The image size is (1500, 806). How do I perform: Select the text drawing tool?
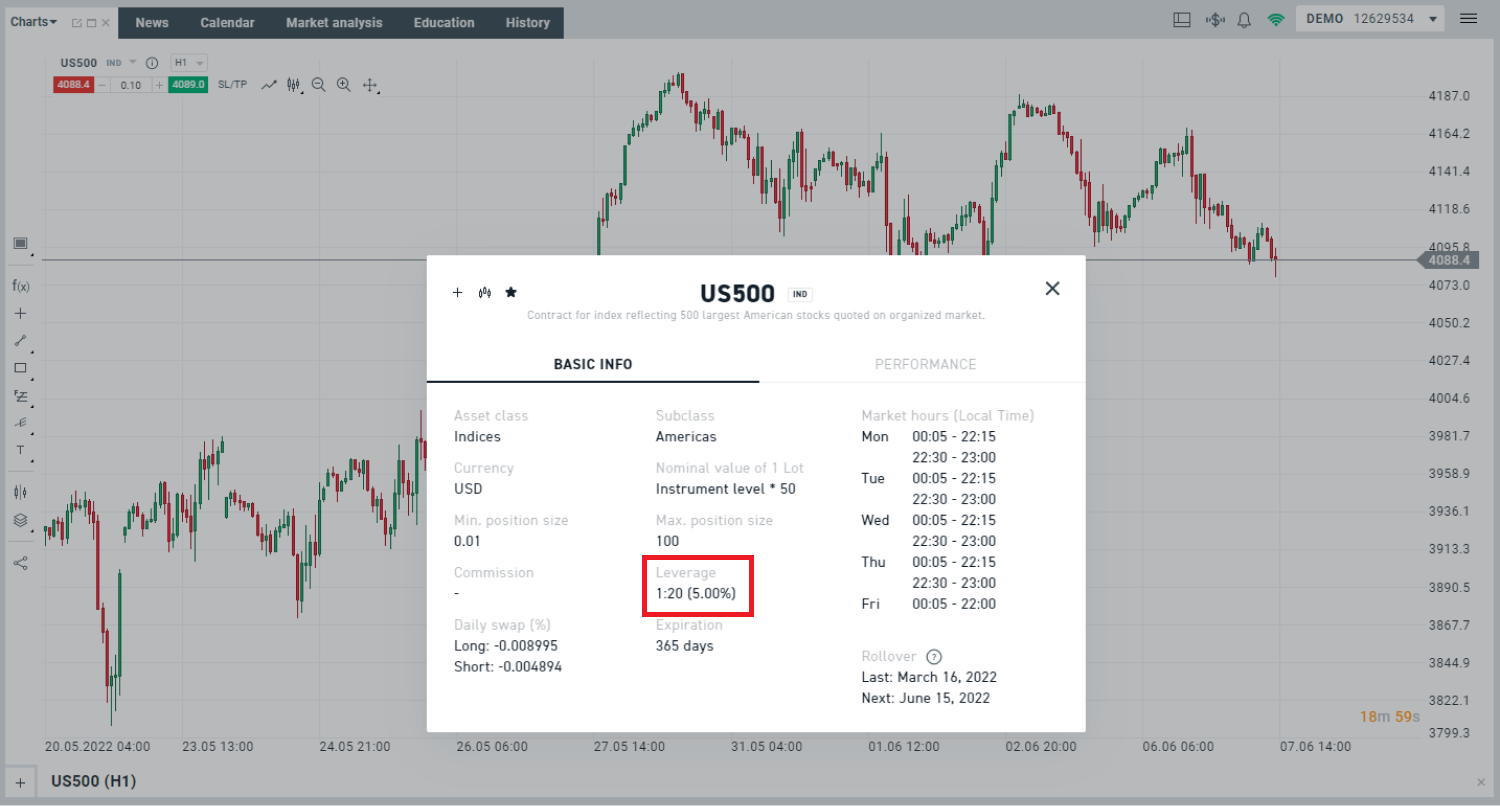point(20,450)
